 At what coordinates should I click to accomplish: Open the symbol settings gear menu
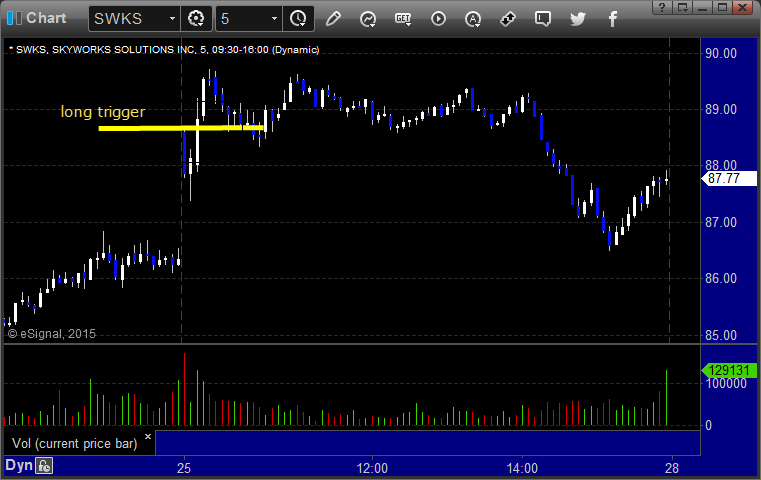tap(196, 19)
